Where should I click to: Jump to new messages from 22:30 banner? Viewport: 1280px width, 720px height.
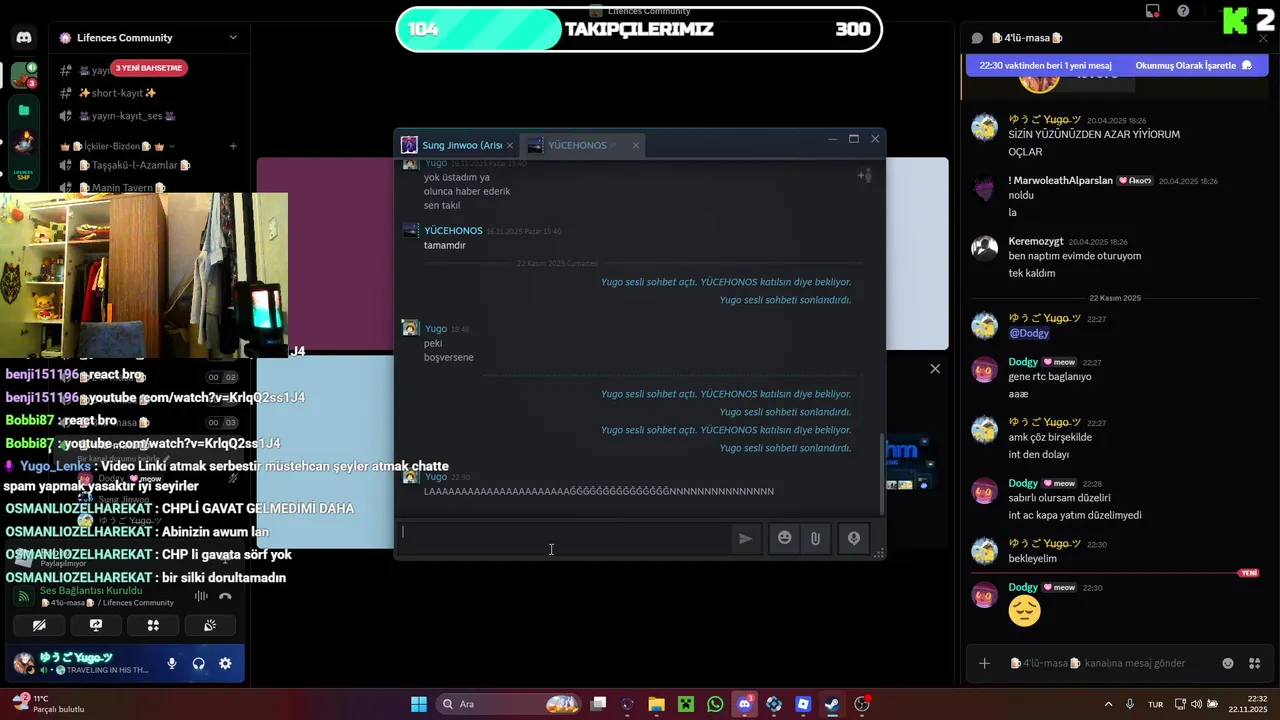tap(1045, 65)
